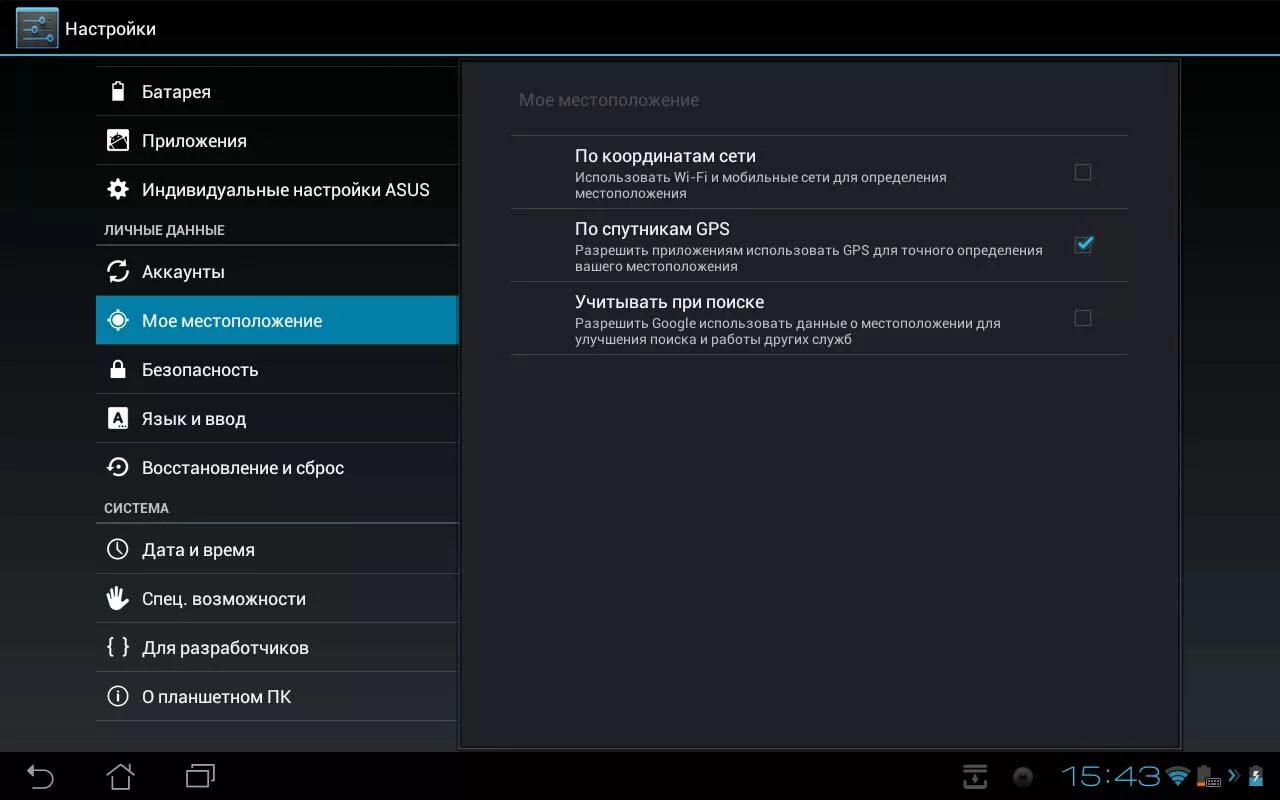Tap the Settings app icon in title bar
This screenshot has height=800, width=1280.
(x=37, y=28)
